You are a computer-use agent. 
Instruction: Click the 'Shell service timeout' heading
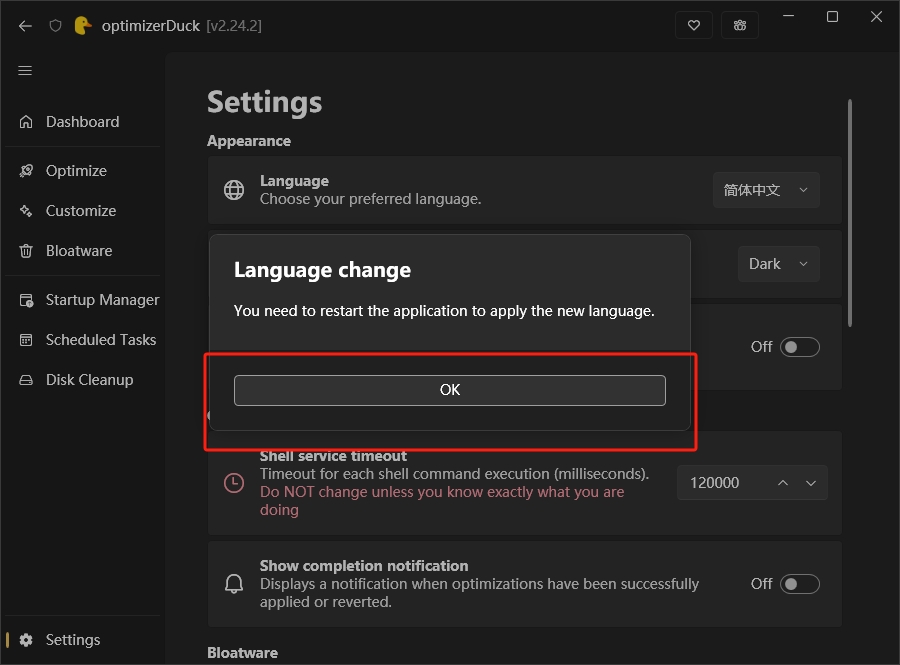(x=333, y=456)
